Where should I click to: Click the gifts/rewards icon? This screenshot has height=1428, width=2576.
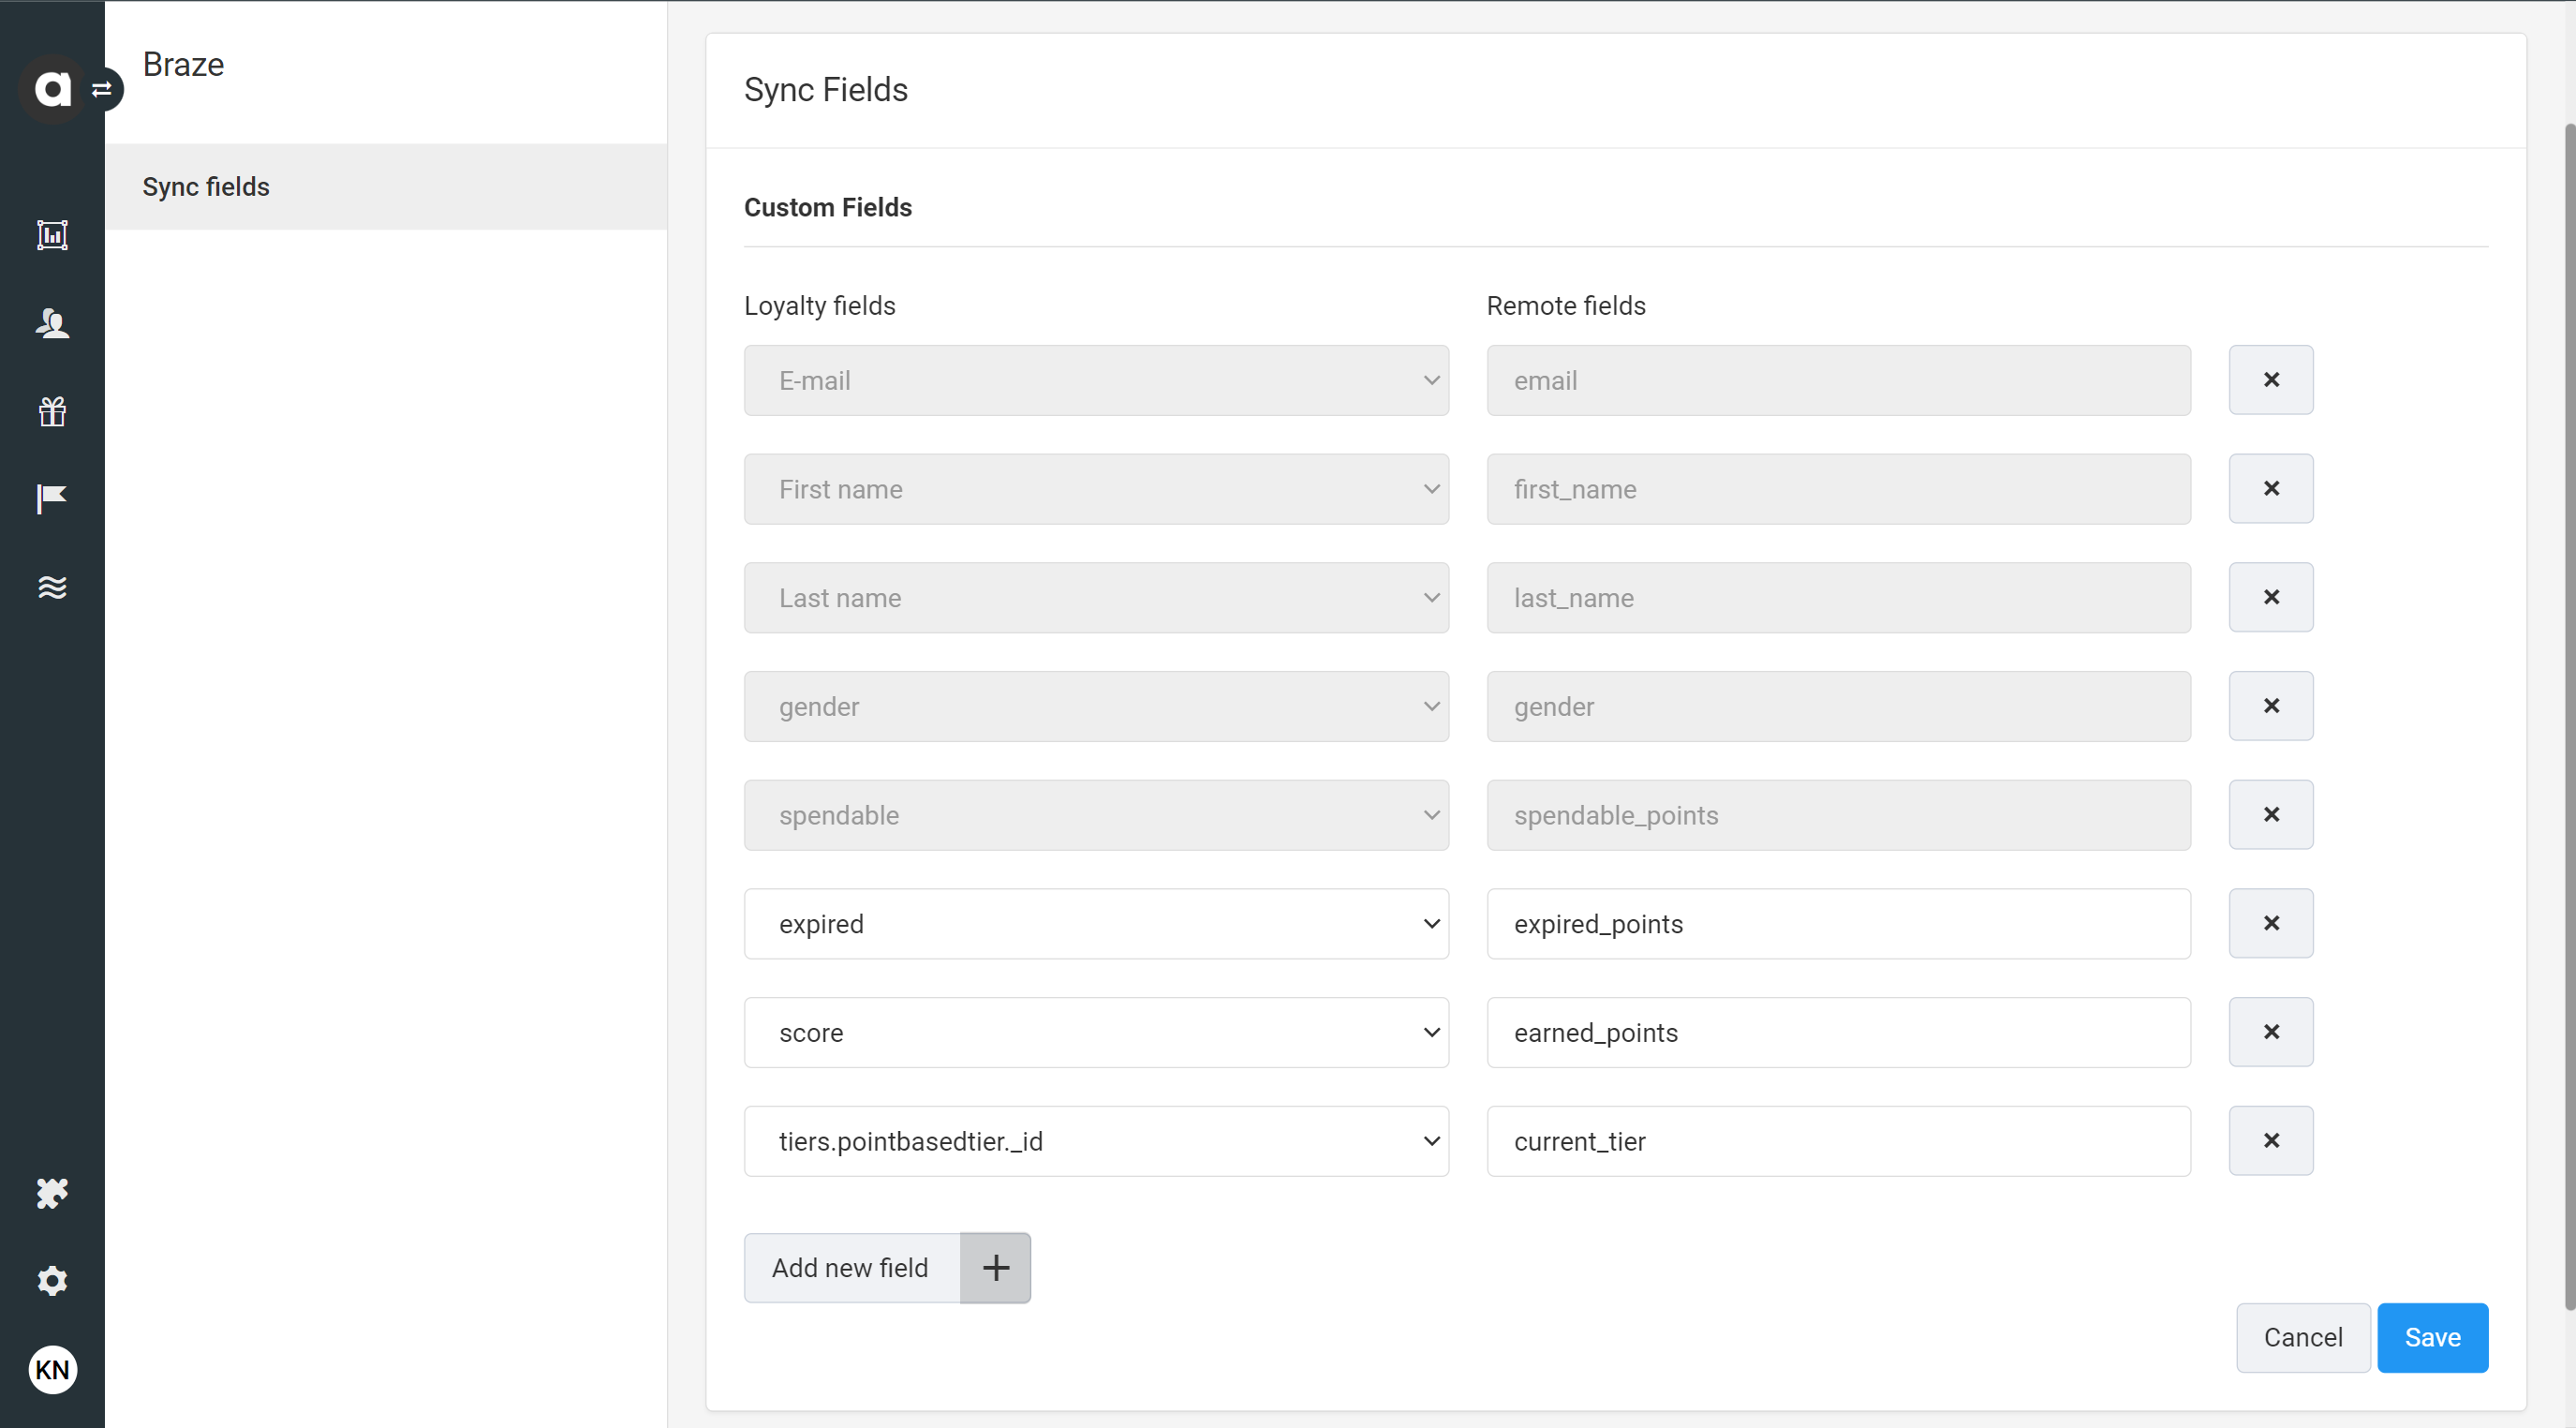[52, 411]
